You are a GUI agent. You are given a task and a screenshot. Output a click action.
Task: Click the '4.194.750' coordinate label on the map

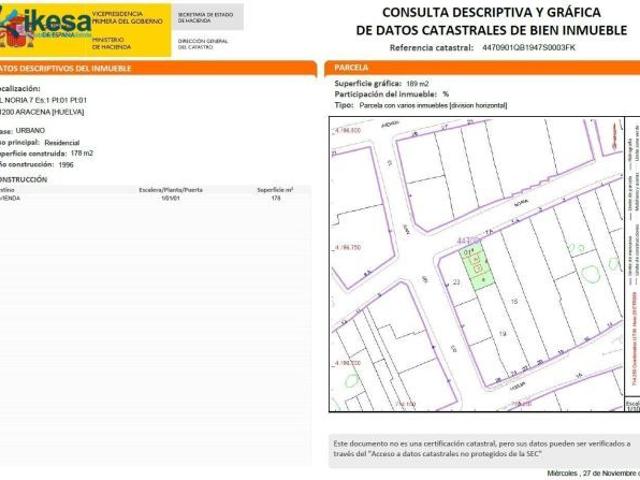click(x=348, y=247)
